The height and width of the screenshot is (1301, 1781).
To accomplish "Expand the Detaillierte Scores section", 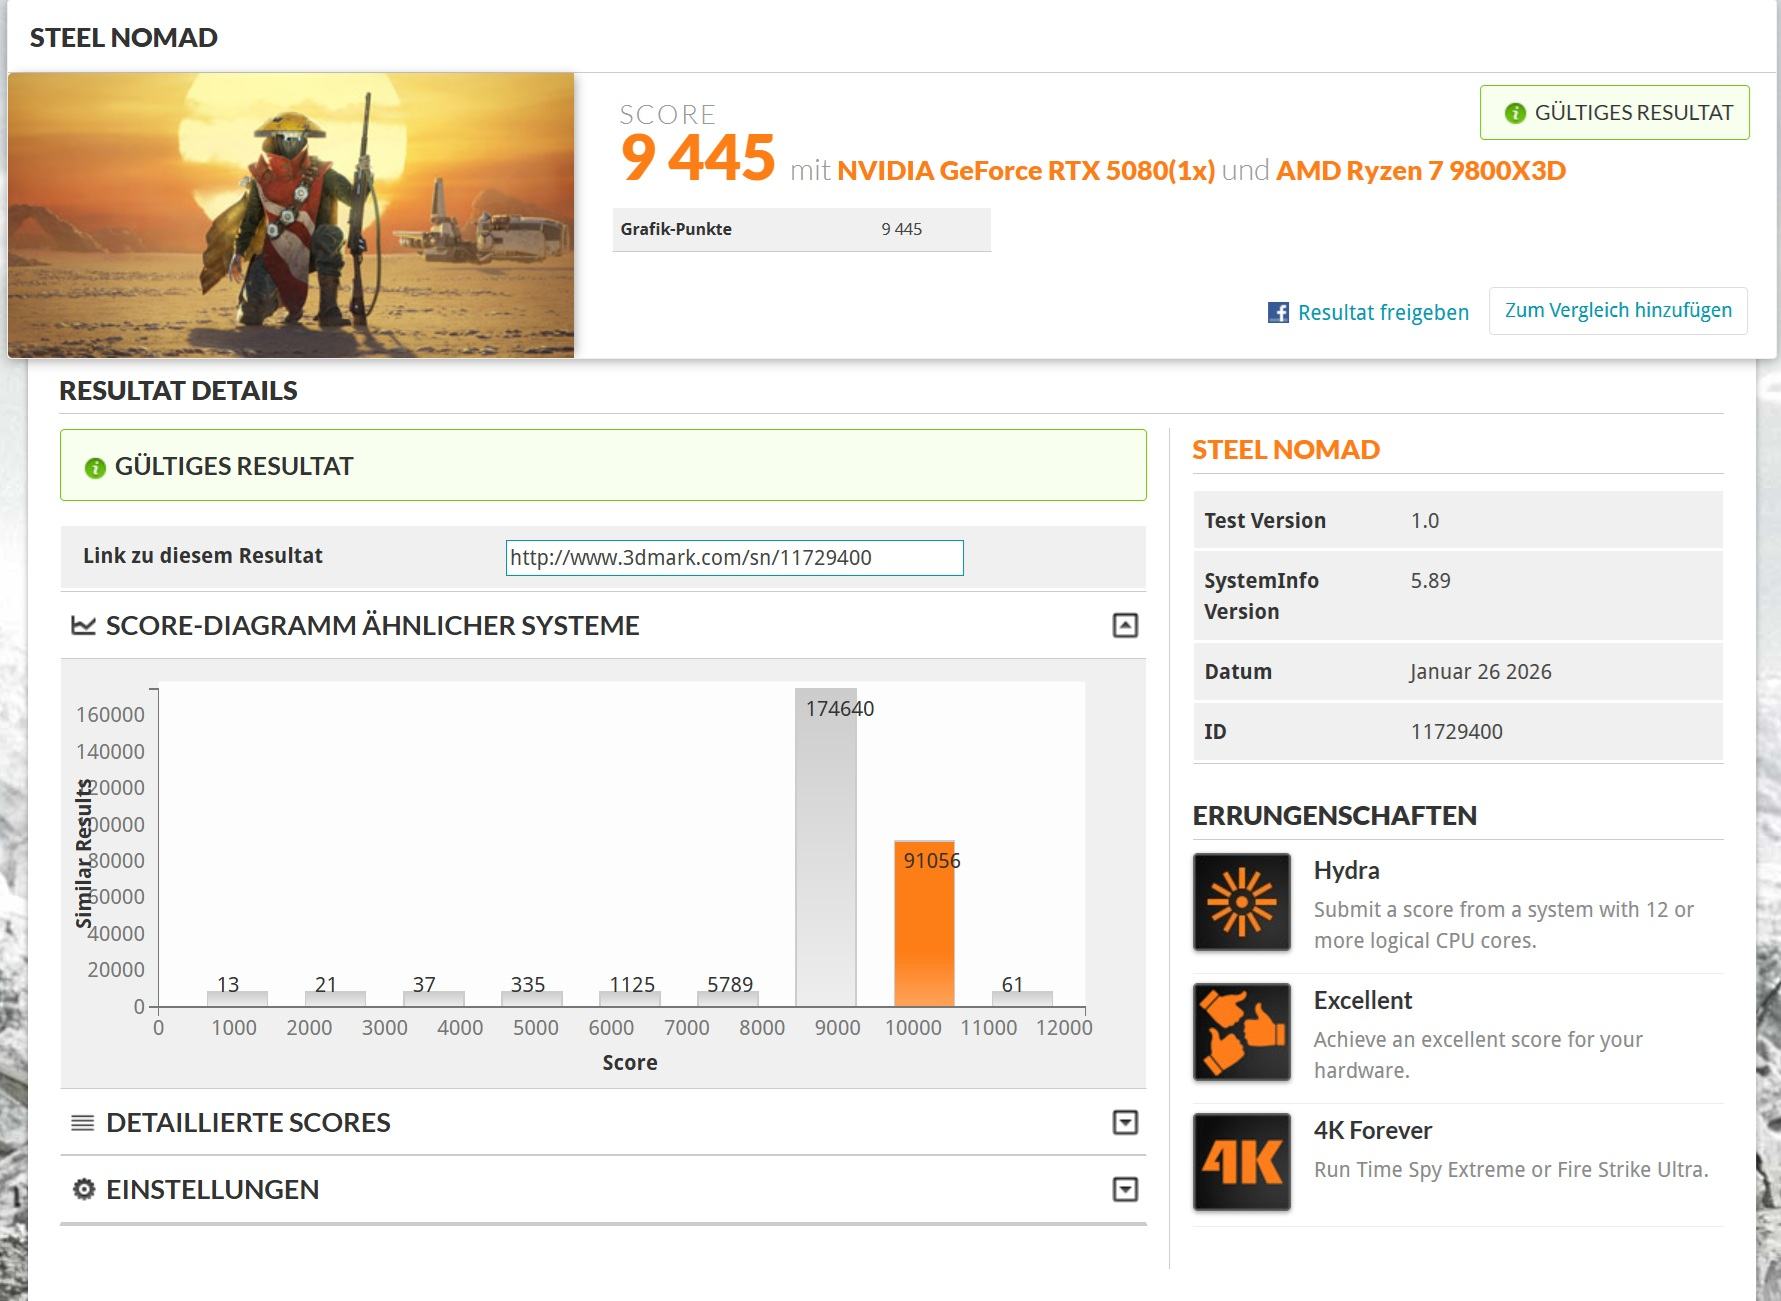I will [x=1125, y=1123].
